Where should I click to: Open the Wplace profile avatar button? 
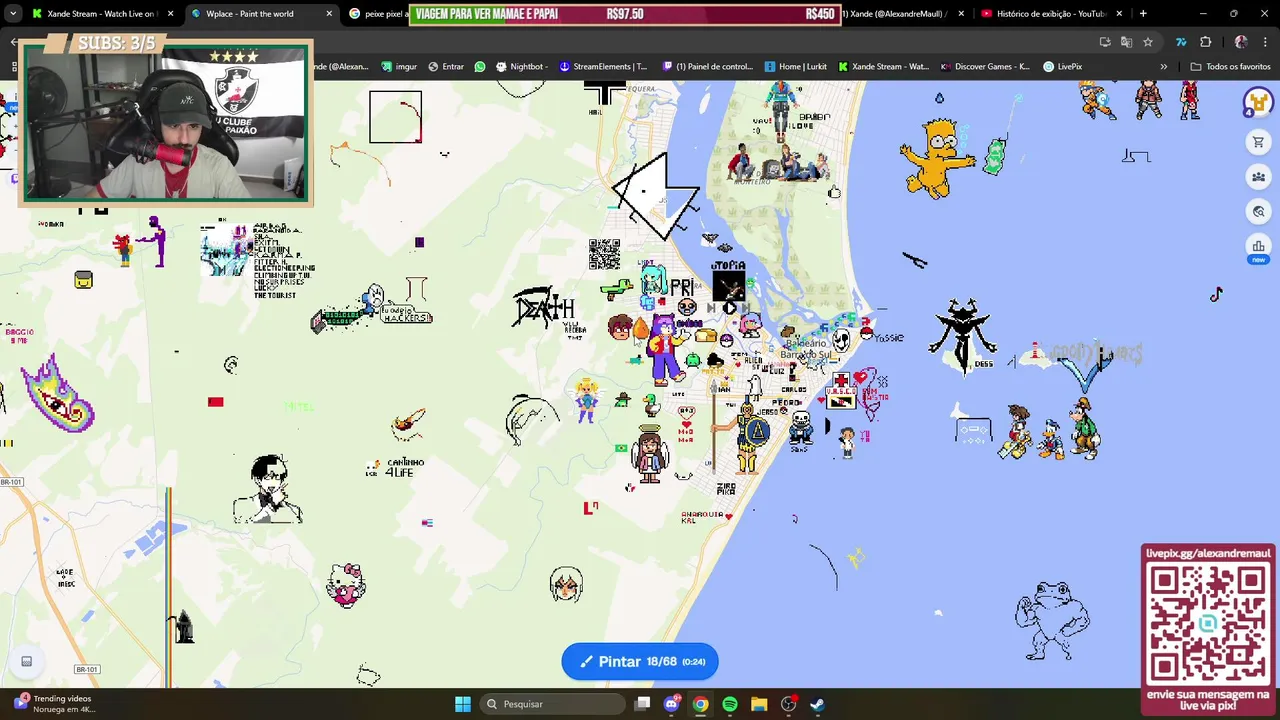click(1258, 102)
